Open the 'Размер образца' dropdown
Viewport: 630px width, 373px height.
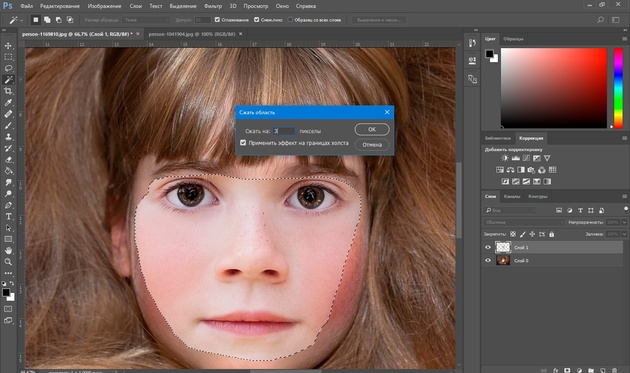click(x=146, y=20)
